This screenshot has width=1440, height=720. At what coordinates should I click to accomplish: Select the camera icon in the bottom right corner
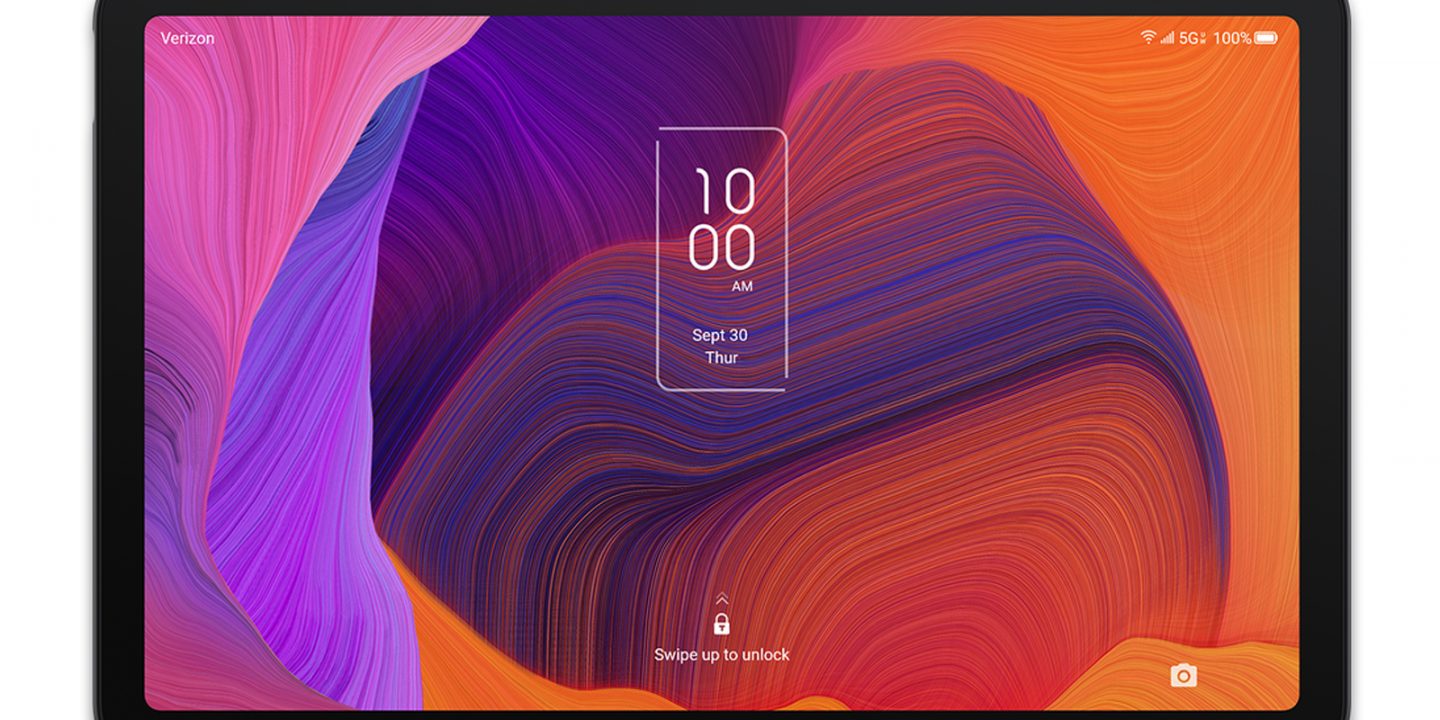[1183, 676]
